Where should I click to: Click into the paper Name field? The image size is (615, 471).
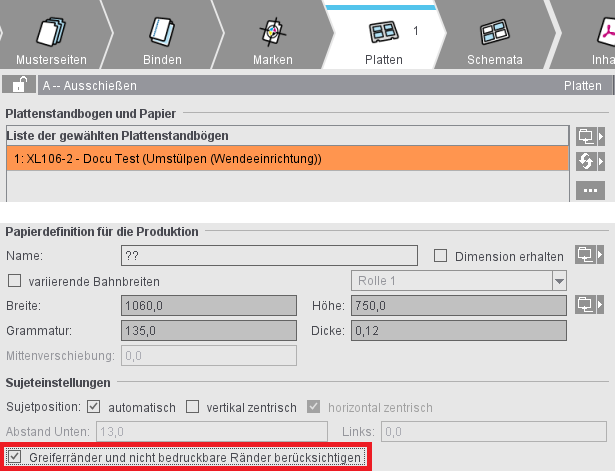(x=269, y=256)
